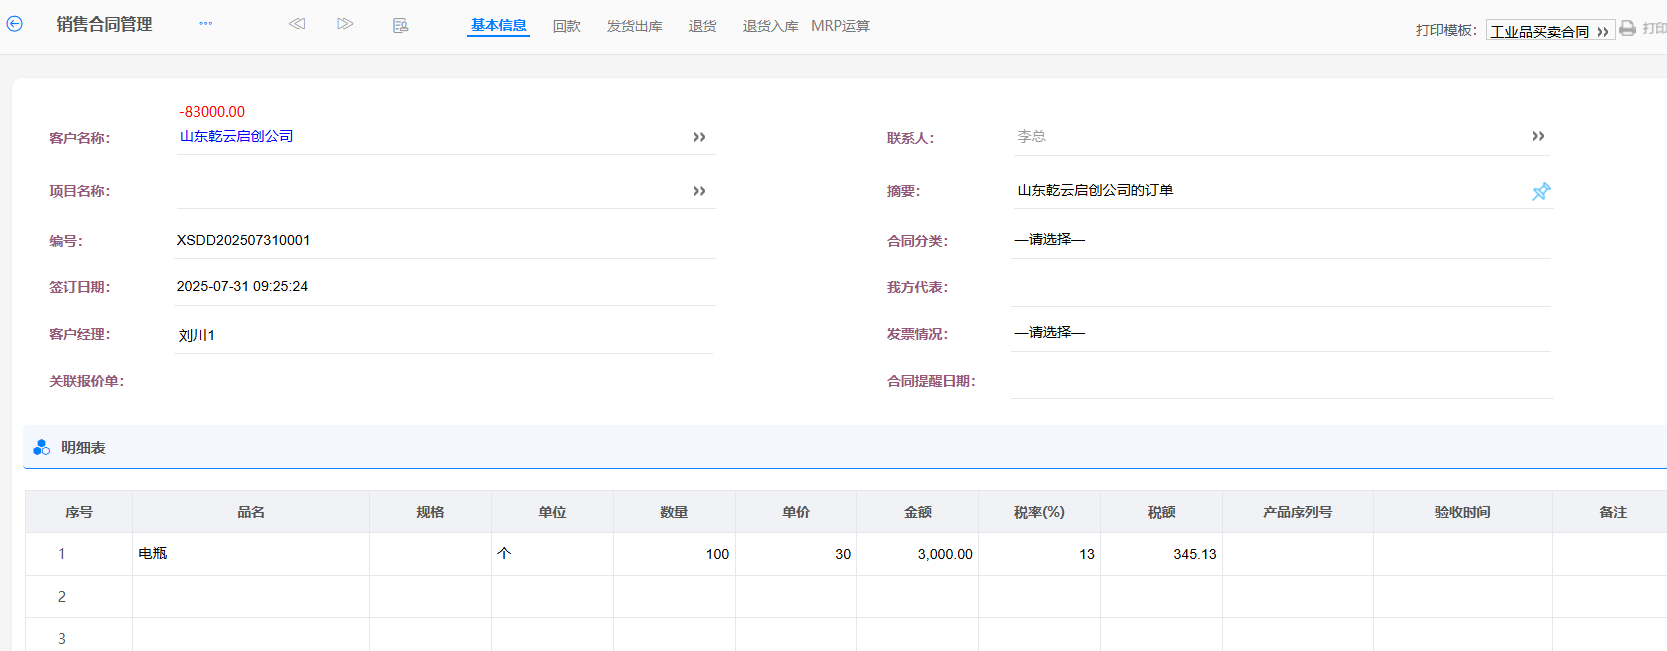Click the 备注 column header
1667x651 pixels.
tap(1612, 512)
